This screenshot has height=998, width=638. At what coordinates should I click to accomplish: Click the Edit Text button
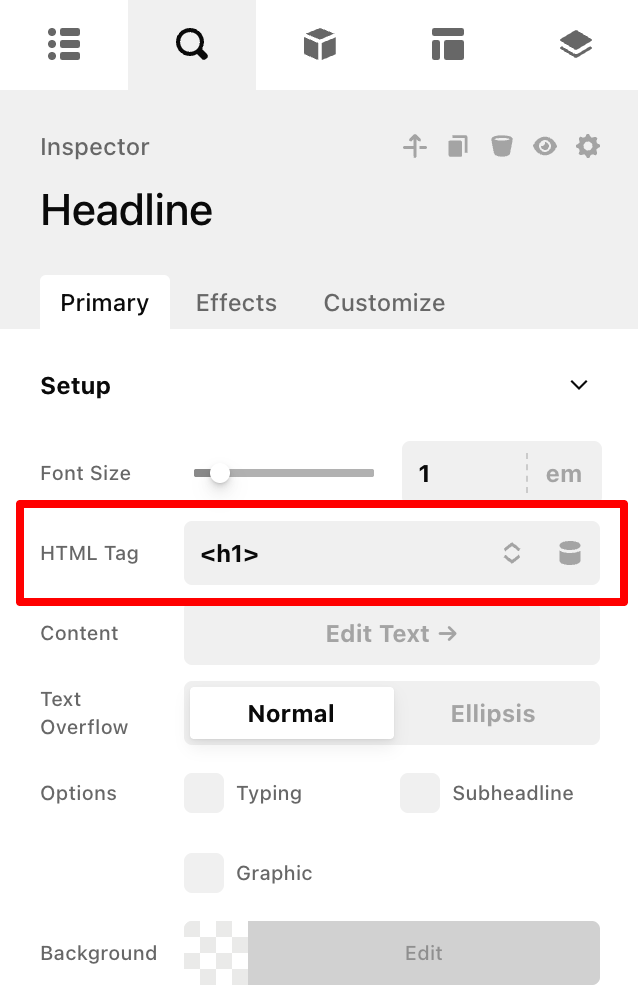(x=391, y=634)
